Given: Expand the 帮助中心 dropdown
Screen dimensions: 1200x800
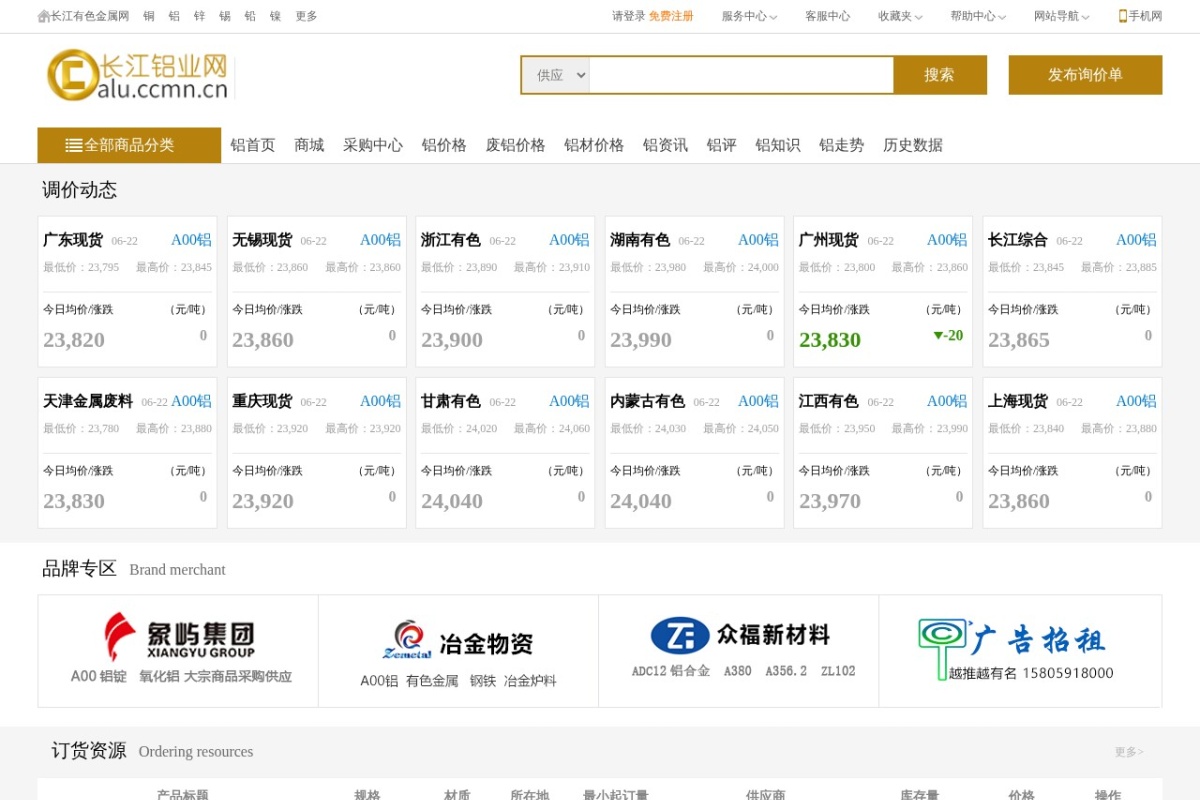Looking at the screenshot, I should click(x=978, y=16).
